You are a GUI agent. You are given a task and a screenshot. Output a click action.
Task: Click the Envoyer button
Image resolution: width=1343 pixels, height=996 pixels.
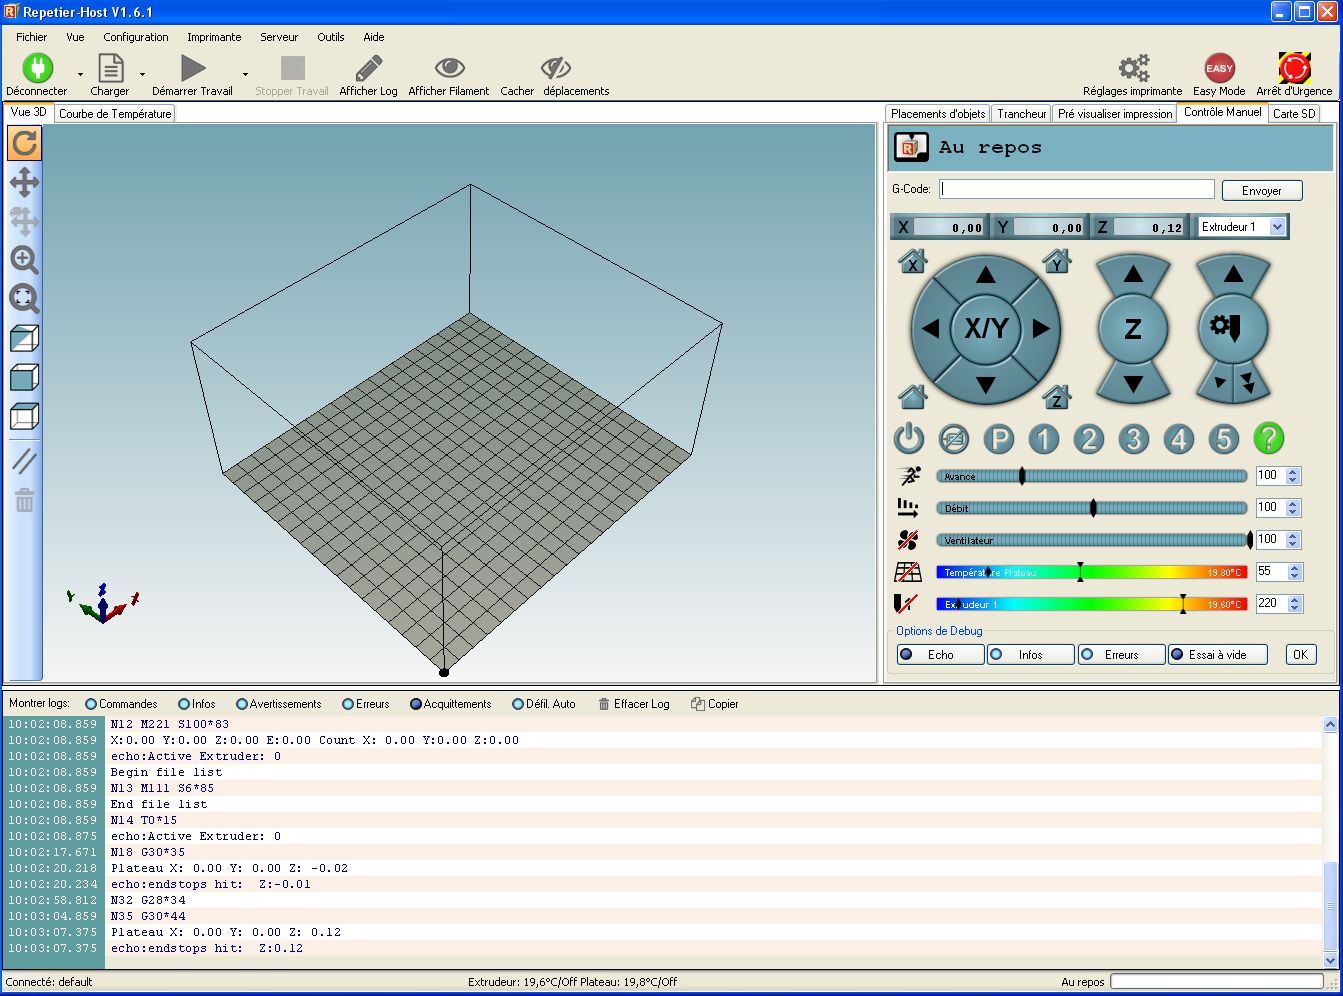coord(1261,191)
